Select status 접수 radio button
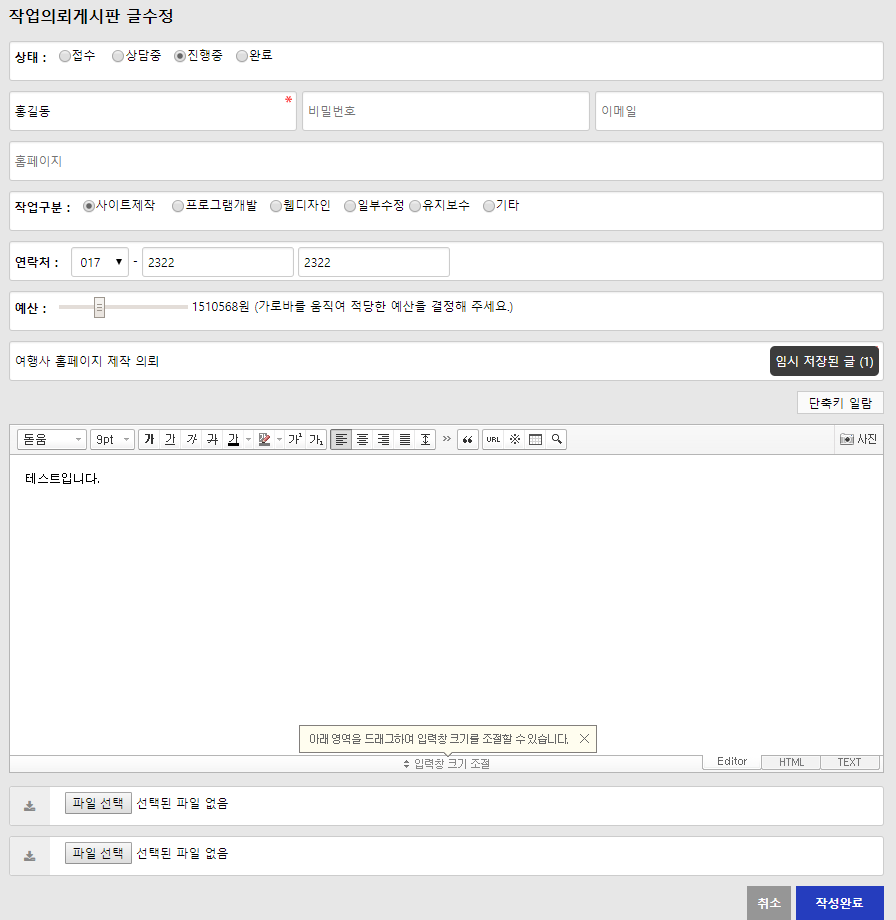Image resolution: width=896 pixels, height=920 pixels. click(x=65, y=56)
